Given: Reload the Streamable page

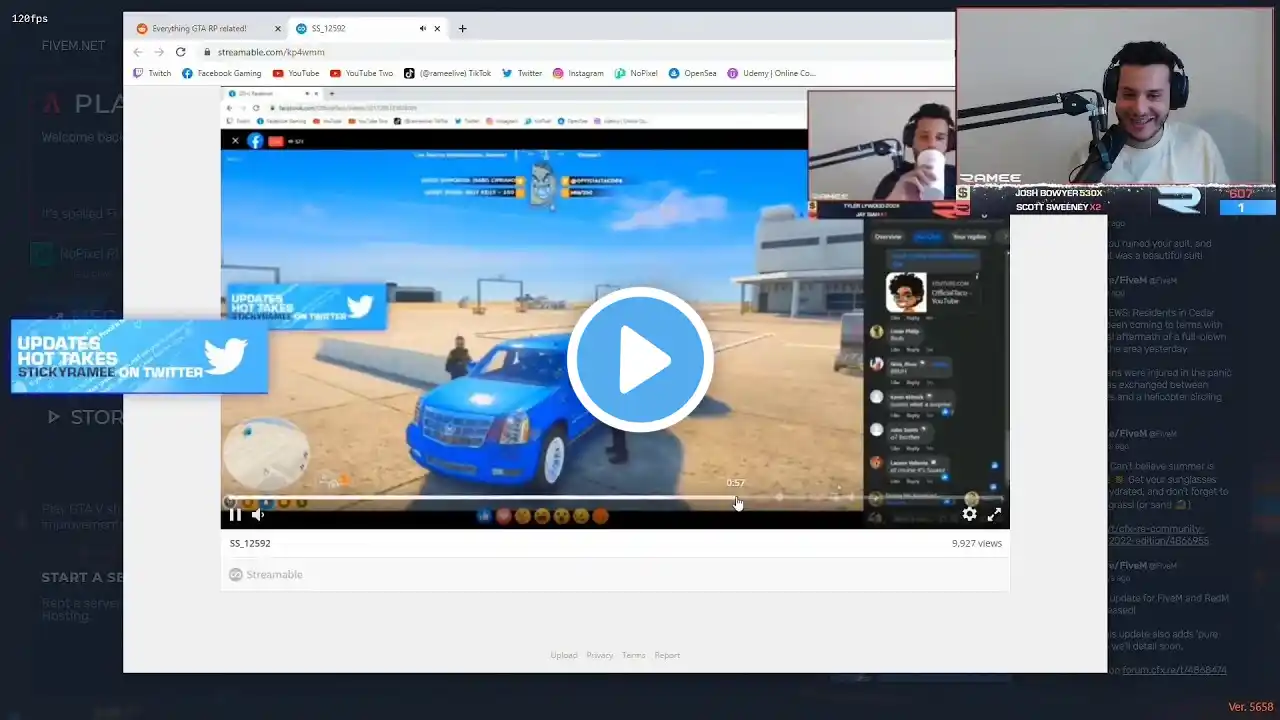Looking at the screenshot, I should coord(181,52).
